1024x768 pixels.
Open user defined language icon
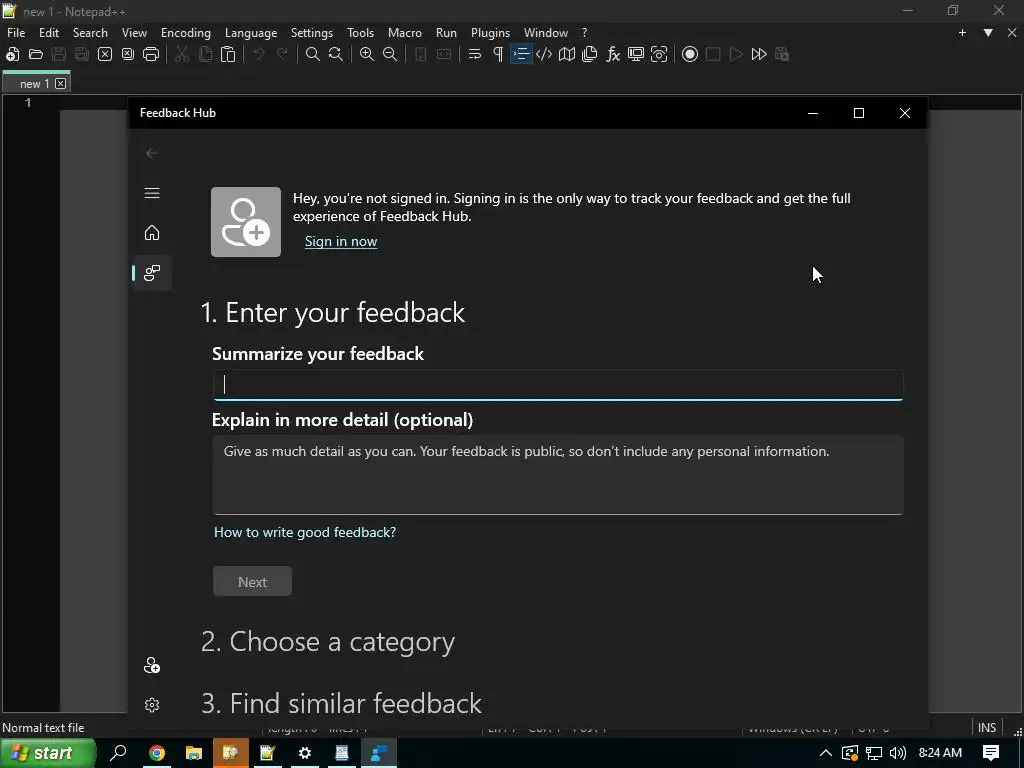544,54
